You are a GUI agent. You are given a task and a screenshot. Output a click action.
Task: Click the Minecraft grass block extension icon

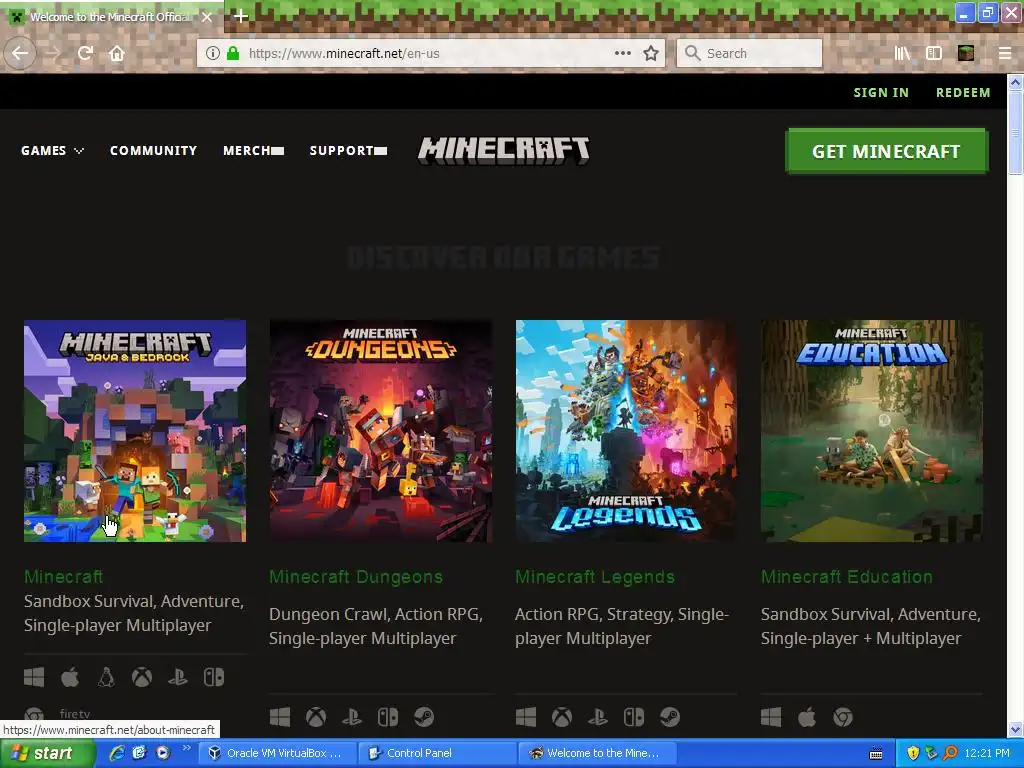point(966,53)
